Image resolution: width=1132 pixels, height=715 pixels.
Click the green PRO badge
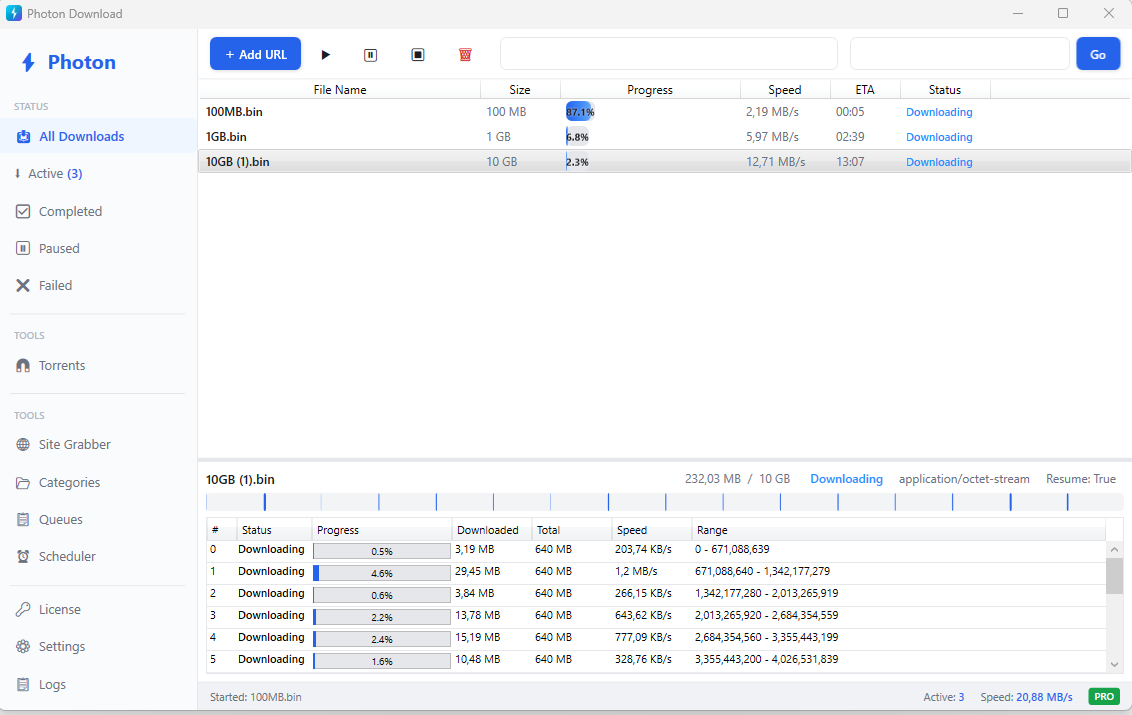pos(1104,697)
